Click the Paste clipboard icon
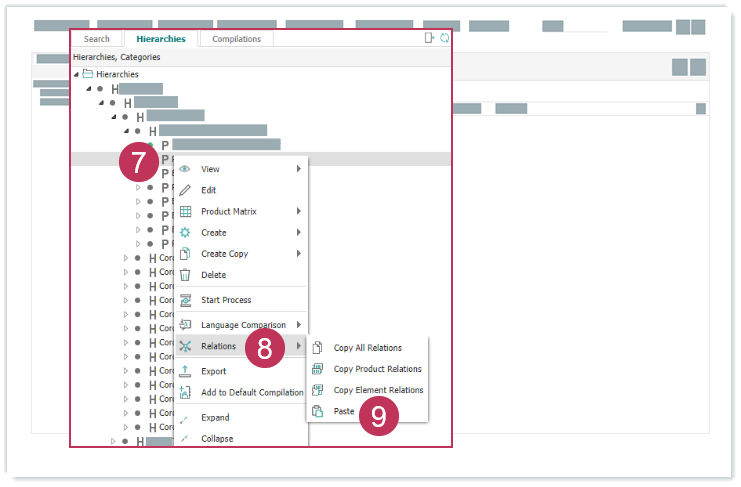Image resolution: width=741 pixels, height=487 pixels. [x=318, y=411]
